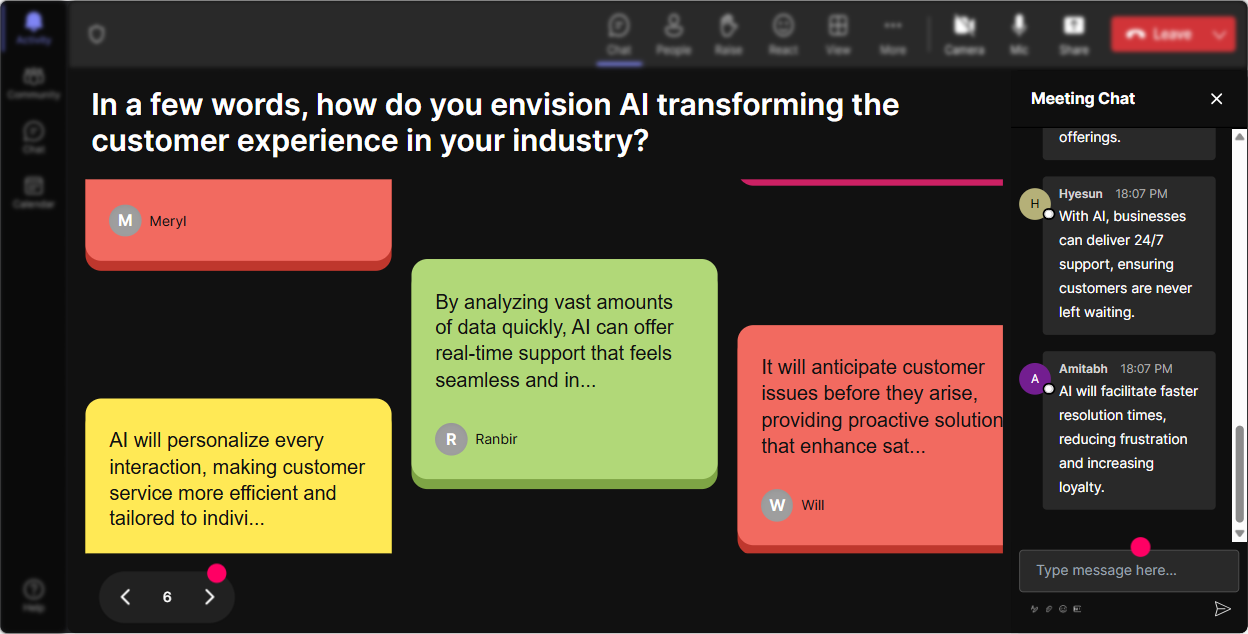Click the shield security icon in the meeting bar
Viewport: 1248px width, 634px height.
click(x=96, y=35)
